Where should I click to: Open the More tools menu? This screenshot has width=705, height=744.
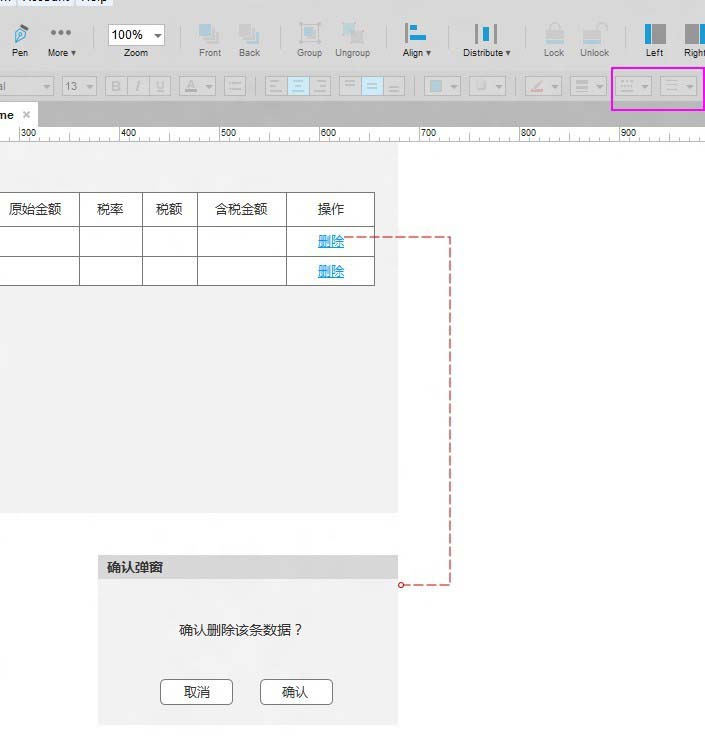point(61,38)
